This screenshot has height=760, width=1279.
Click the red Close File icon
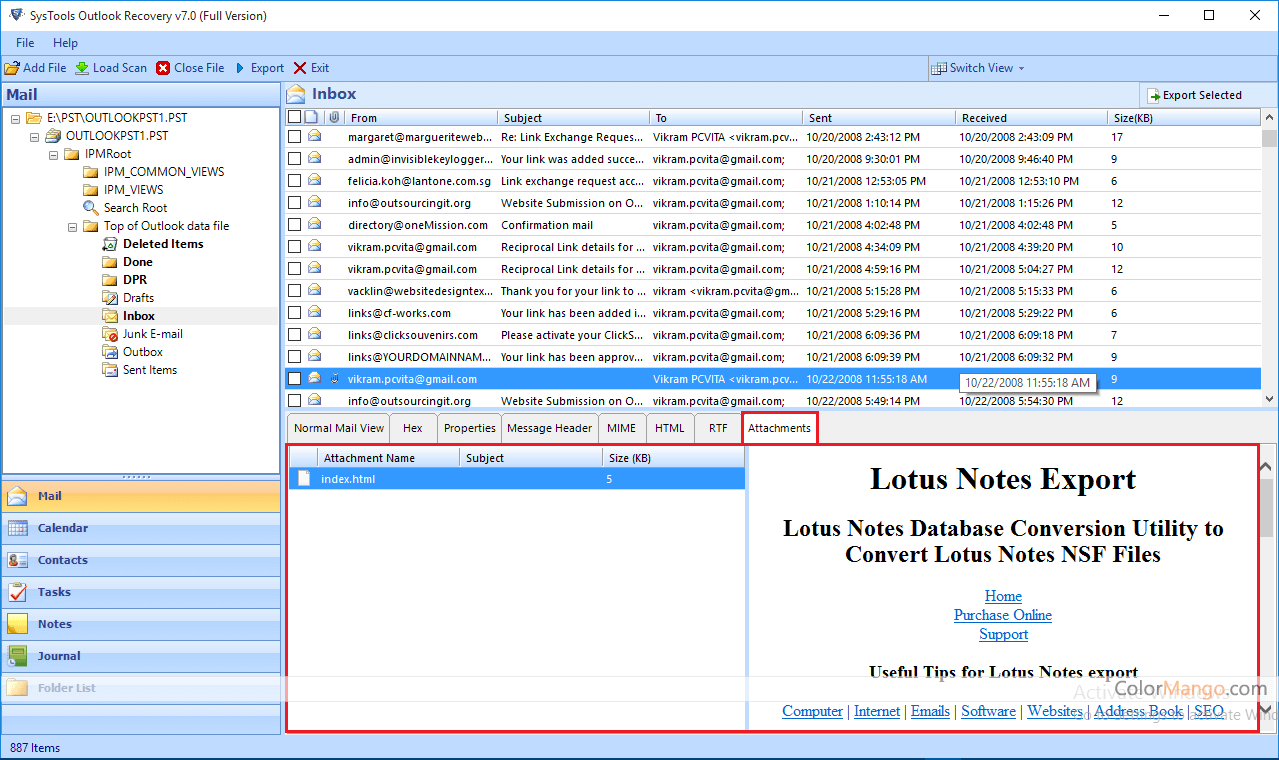(163, 68)
